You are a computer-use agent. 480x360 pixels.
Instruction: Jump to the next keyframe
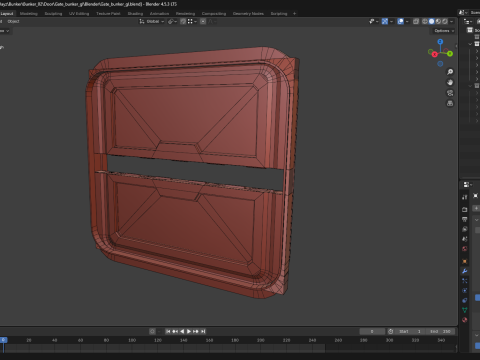(196, 331)
